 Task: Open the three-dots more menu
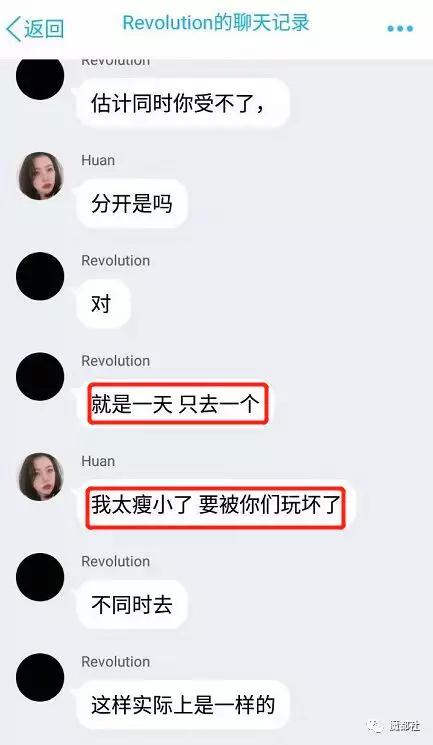(400, 29)
